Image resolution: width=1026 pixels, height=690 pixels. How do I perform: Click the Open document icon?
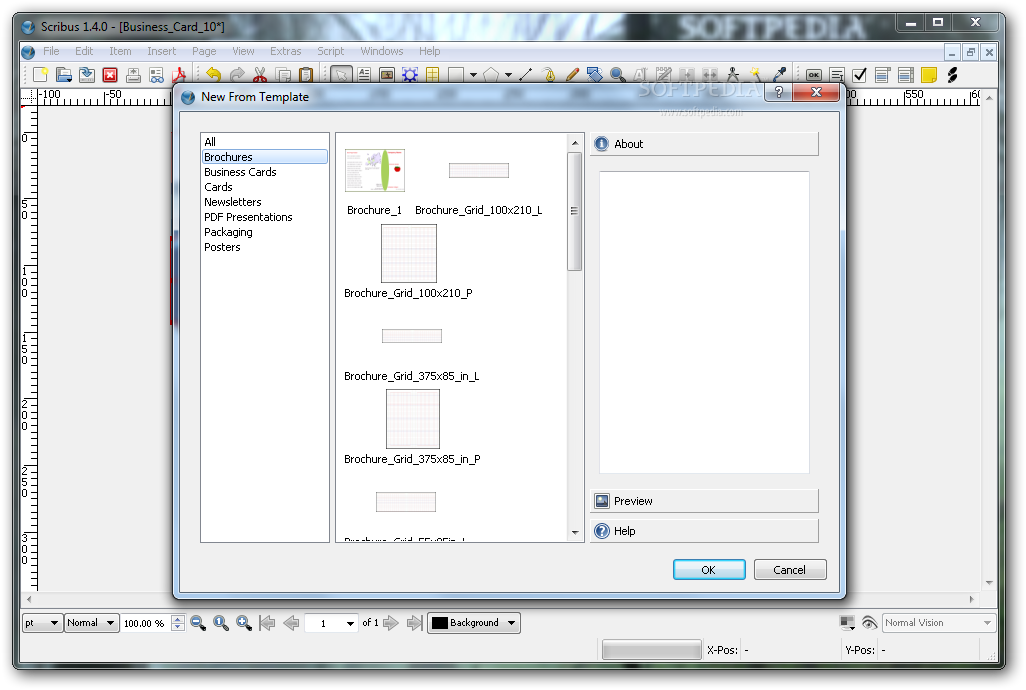[63, 75]
